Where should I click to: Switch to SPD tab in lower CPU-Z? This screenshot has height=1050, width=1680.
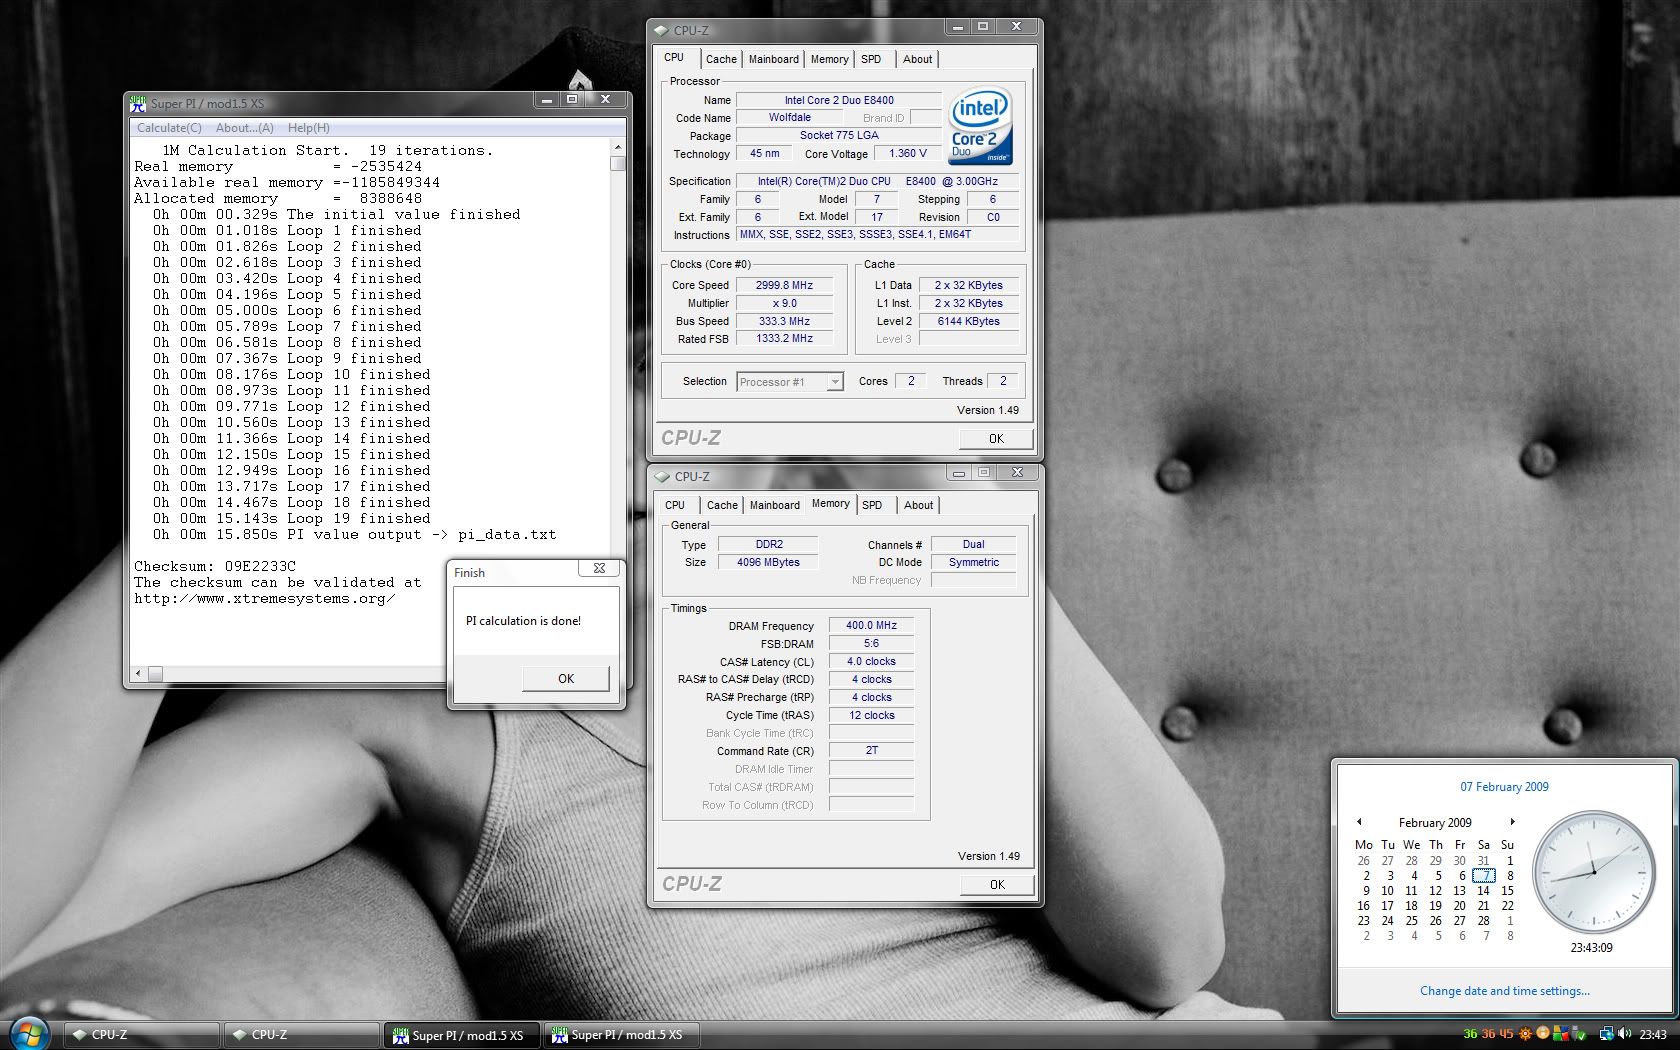[x=872, y=505]
